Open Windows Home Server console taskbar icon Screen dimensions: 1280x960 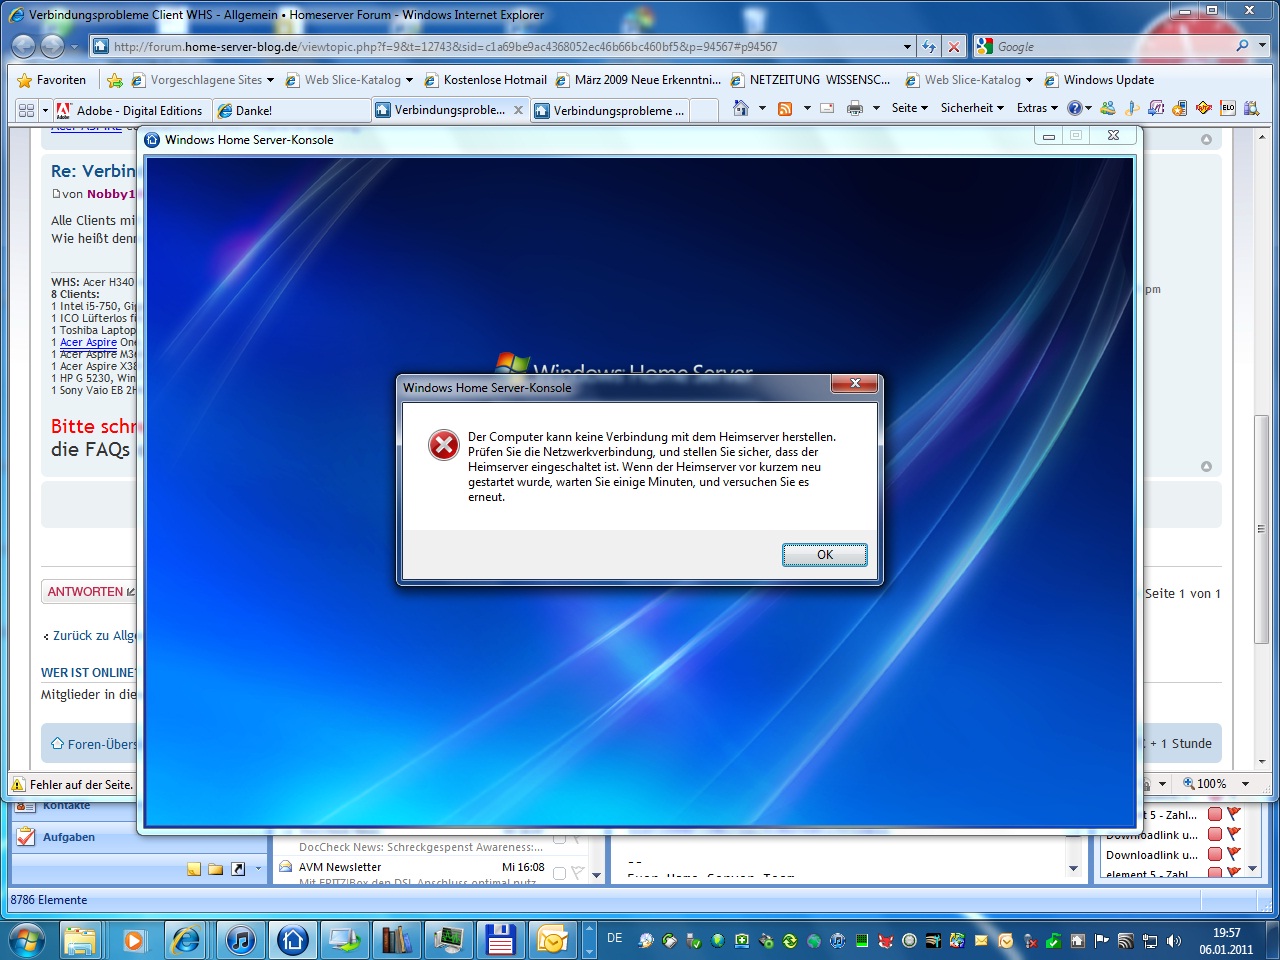pyautogui.click(x=293, y=940)
